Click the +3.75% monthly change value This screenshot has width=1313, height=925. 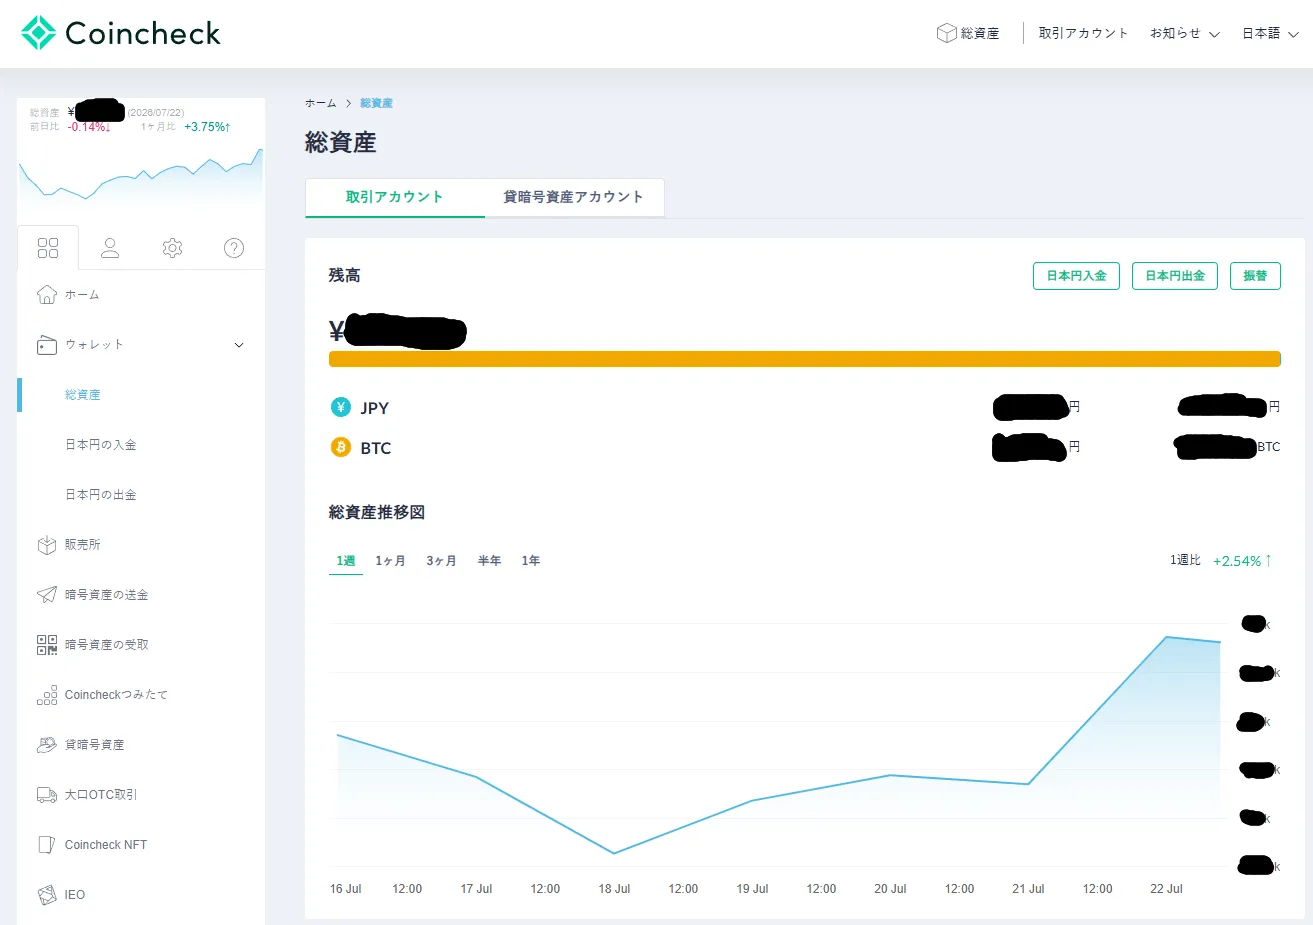[x=207, y=127]
